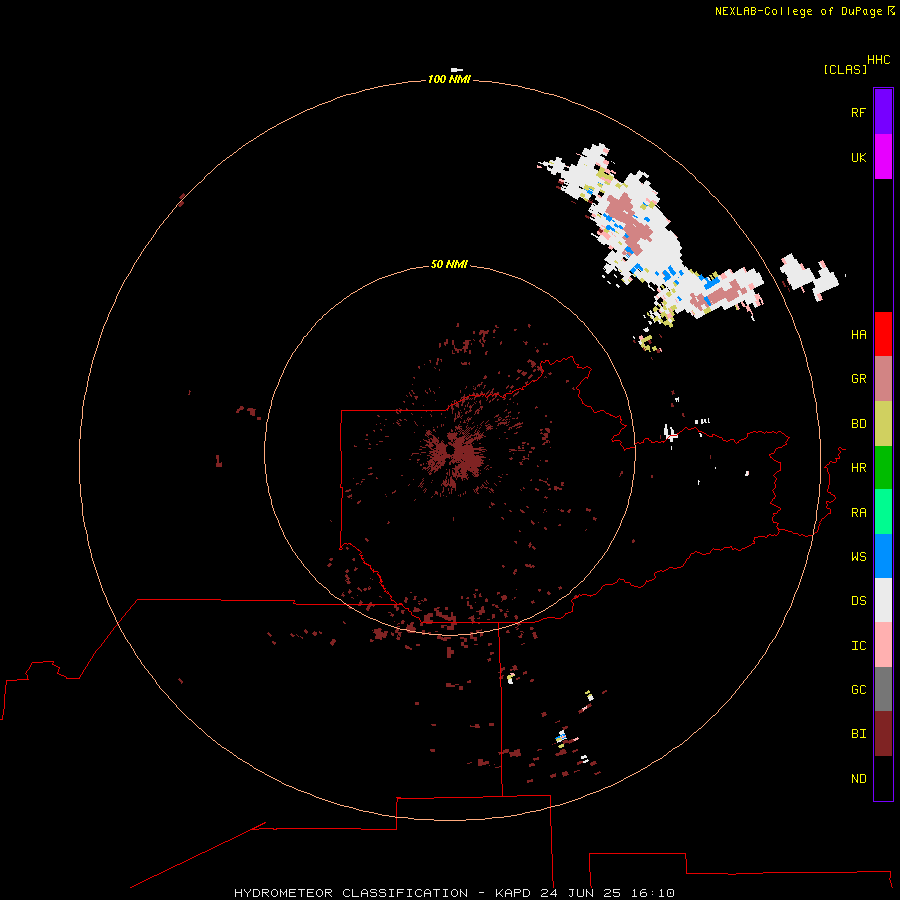900x900 pixels.
Task: Click the ND black legend swatch
Action: [883, 778]
